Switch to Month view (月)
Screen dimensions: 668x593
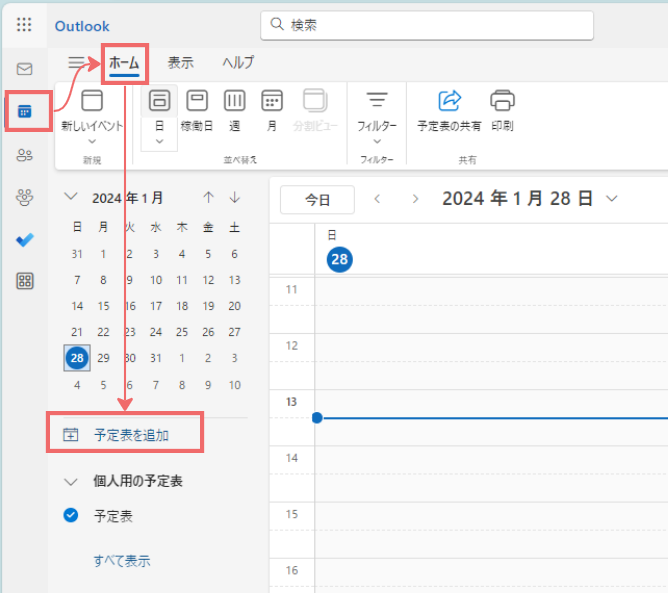[272, 109]
